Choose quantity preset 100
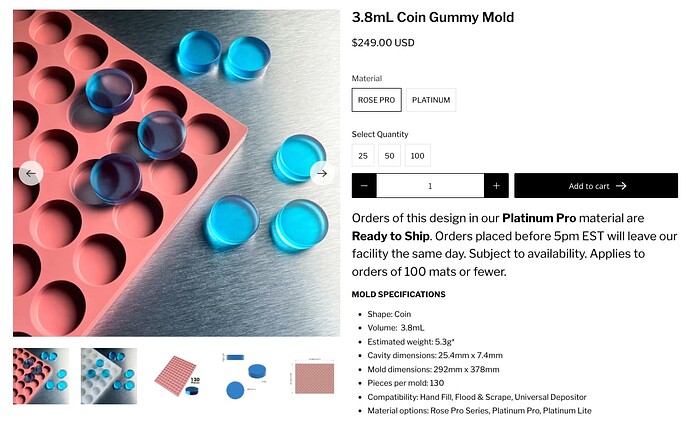The height and width of the screenshot is (423, 690). (417, 156)
